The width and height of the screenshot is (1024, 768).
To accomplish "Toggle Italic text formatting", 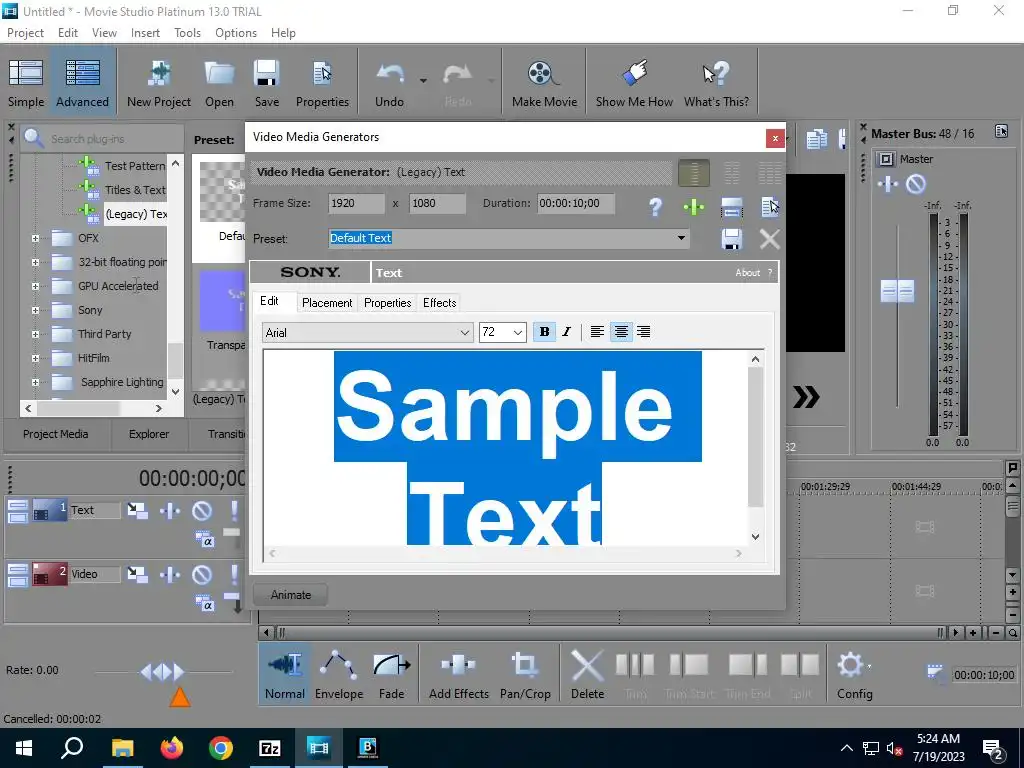I will [x=566, y=332].
